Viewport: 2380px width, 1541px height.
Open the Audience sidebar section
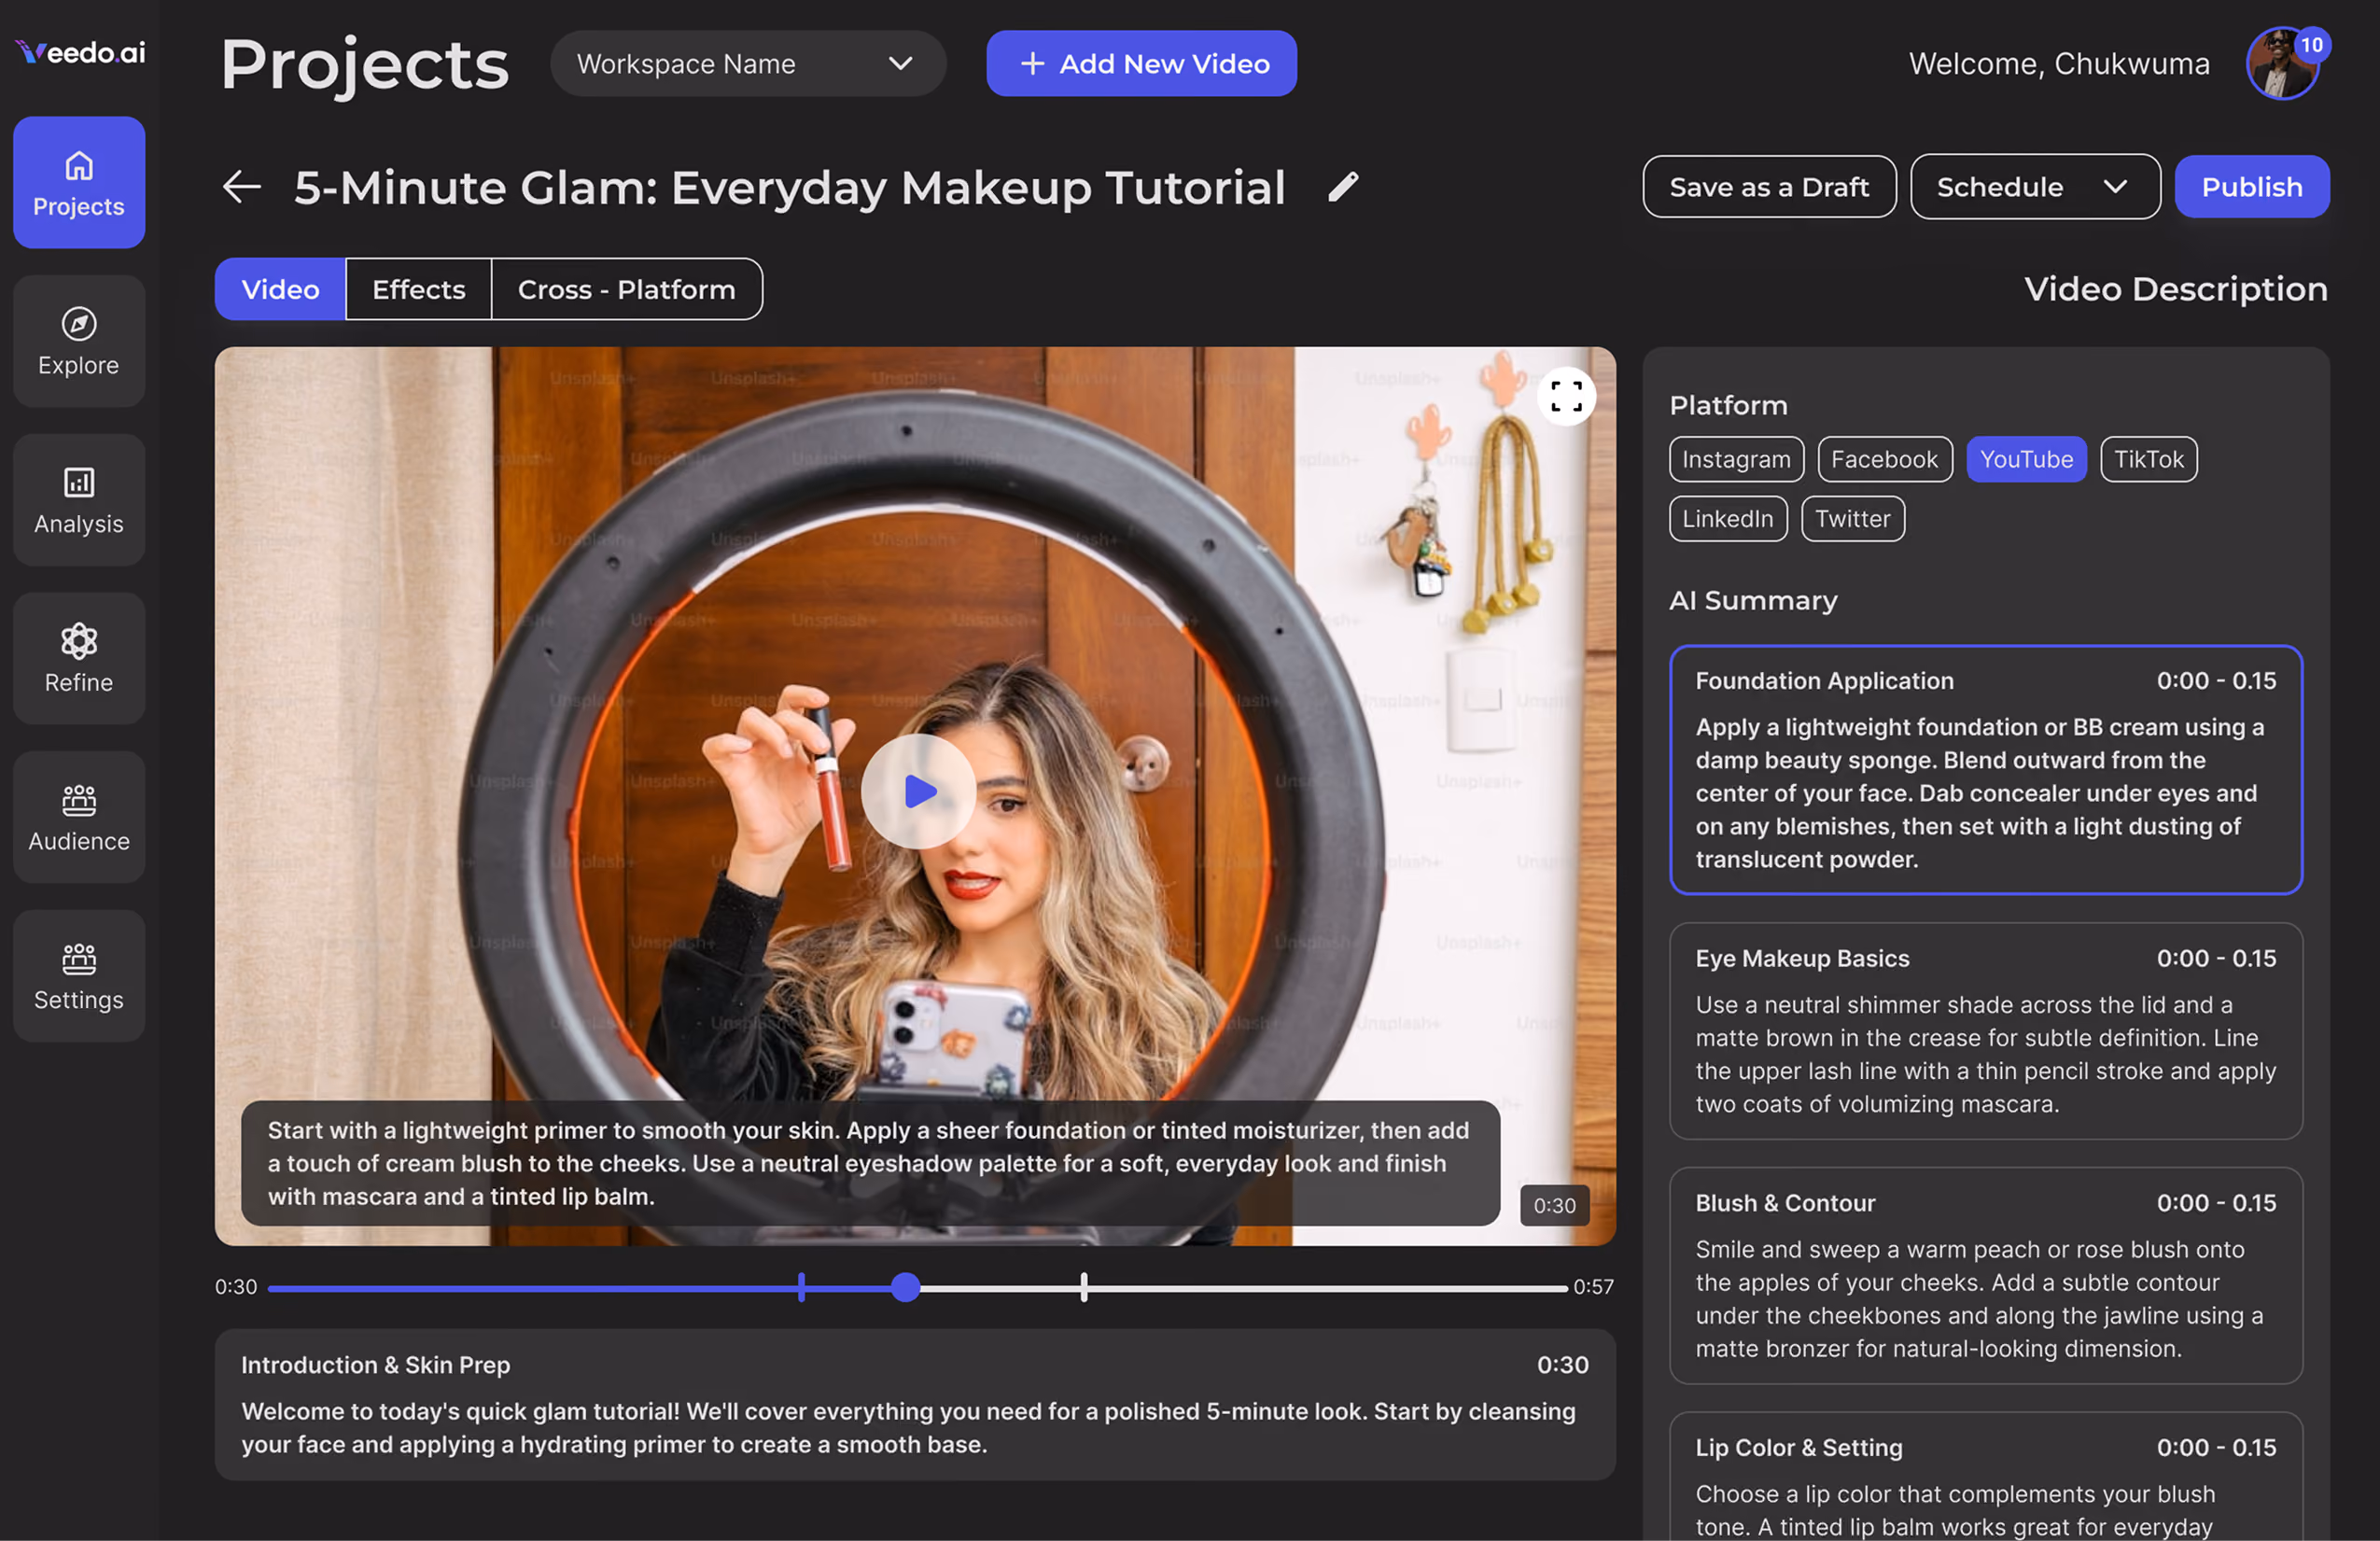(x=79, y=817)
